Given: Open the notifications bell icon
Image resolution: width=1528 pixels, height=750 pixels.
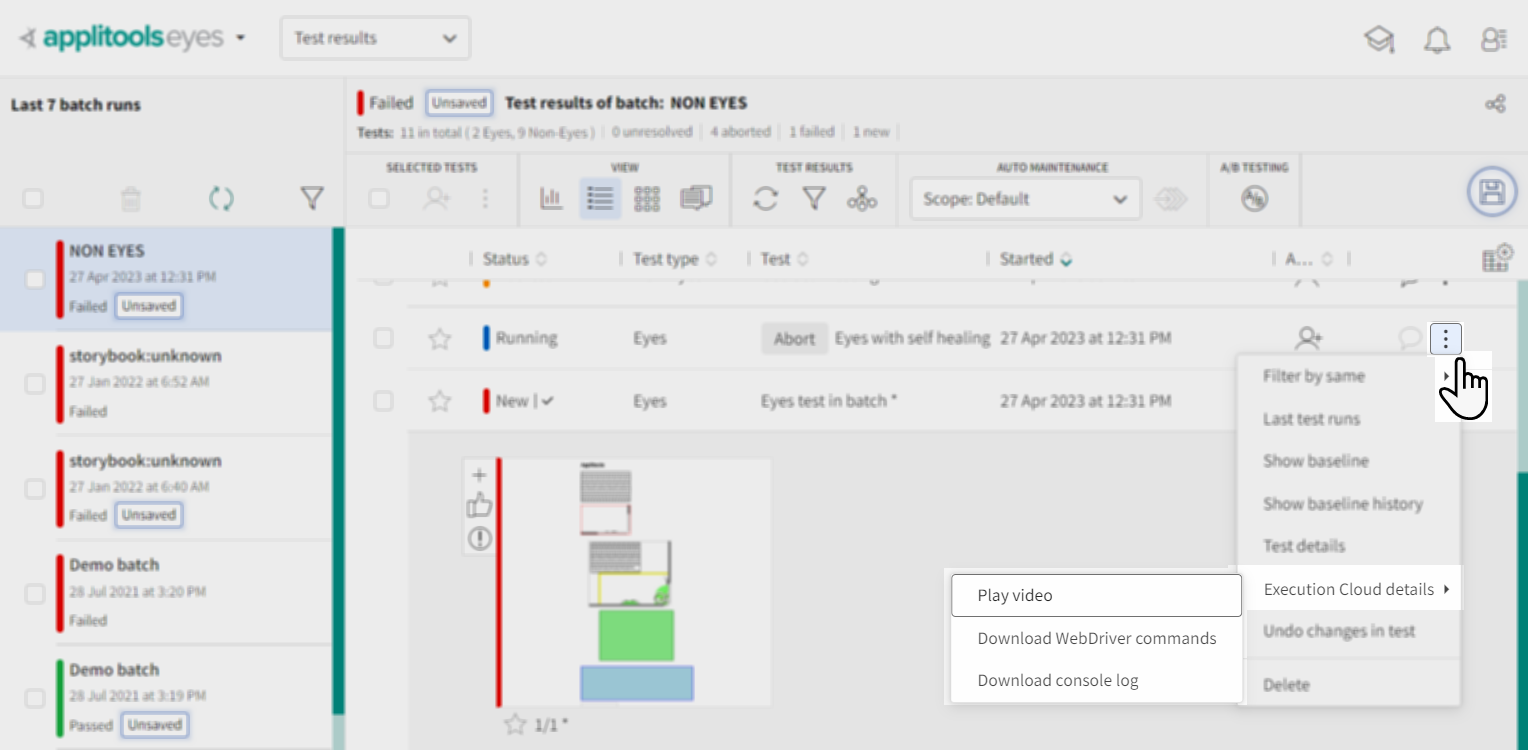Looking at the screenshot, I should click(1437, 40).
